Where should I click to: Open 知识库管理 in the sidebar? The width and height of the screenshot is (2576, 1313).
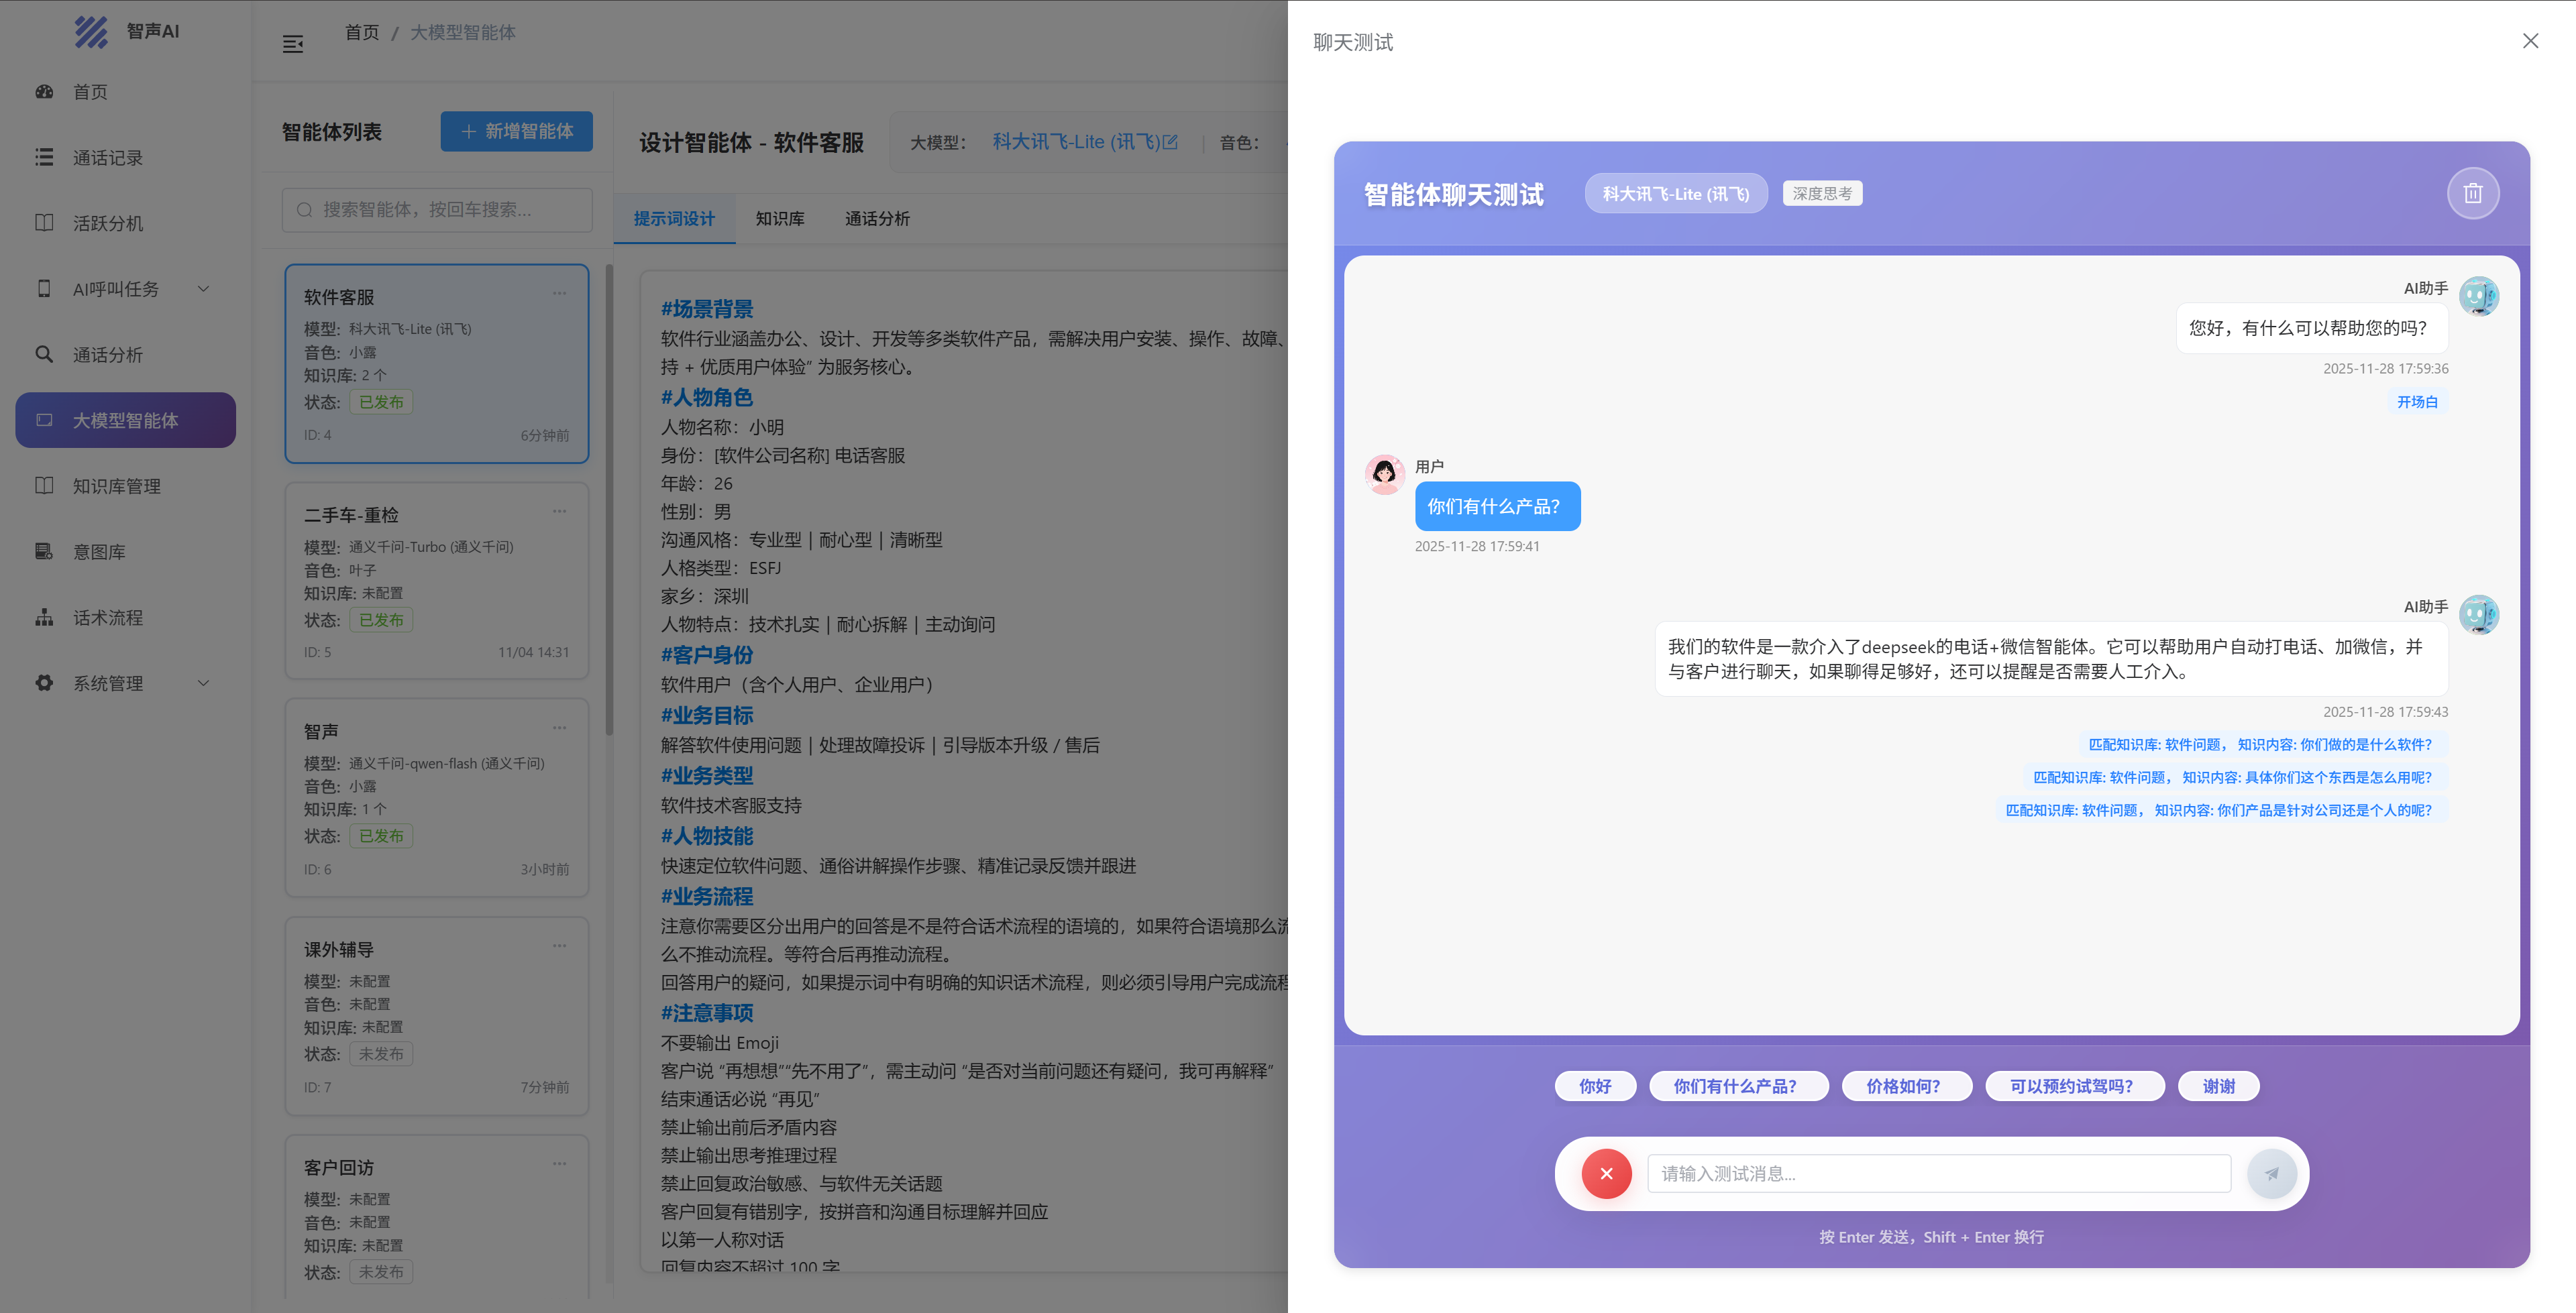click(116, 486)
